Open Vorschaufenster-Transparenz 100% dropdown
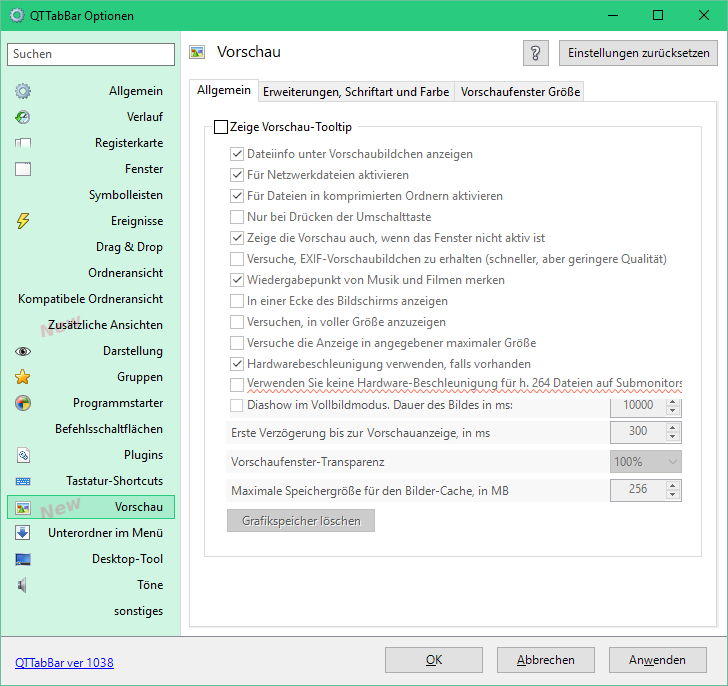 tap(645, 462)
